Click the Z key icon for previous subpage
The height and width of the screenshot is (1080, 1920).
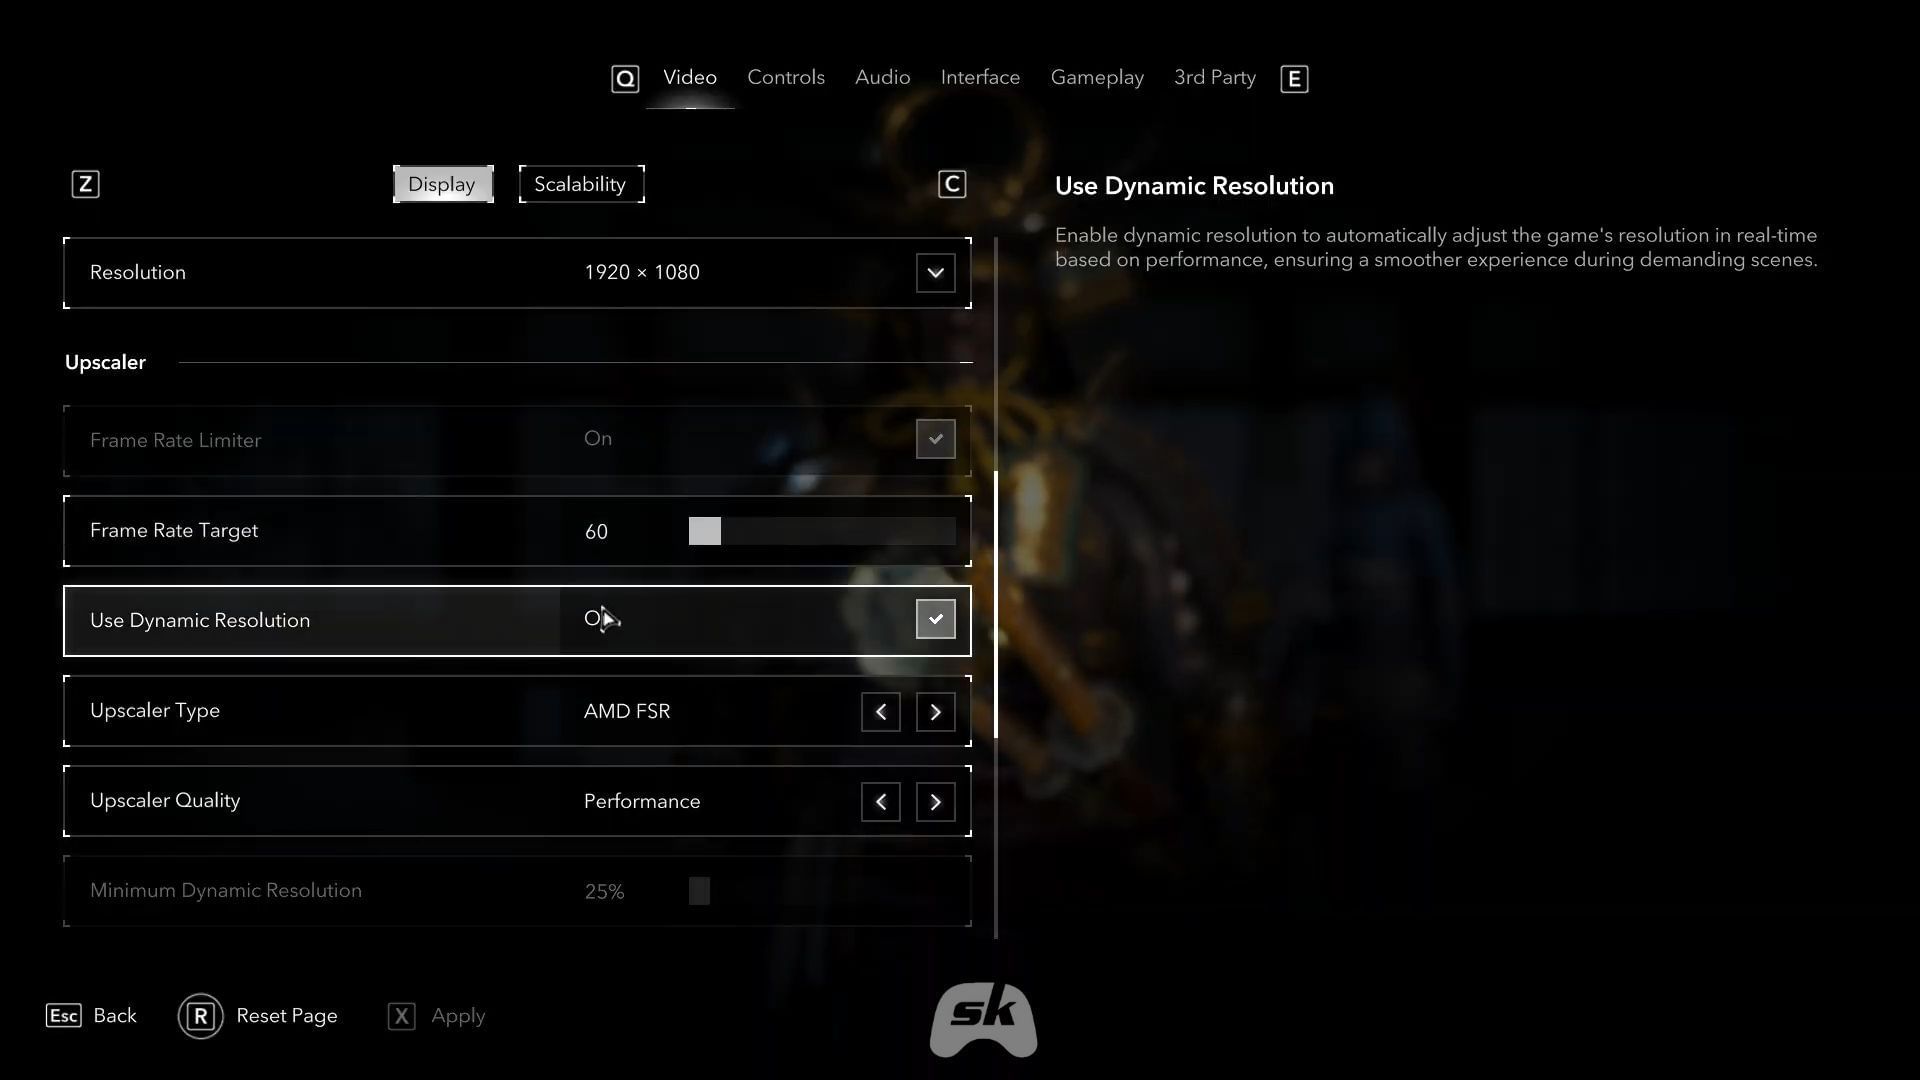[x=85, y=184]
